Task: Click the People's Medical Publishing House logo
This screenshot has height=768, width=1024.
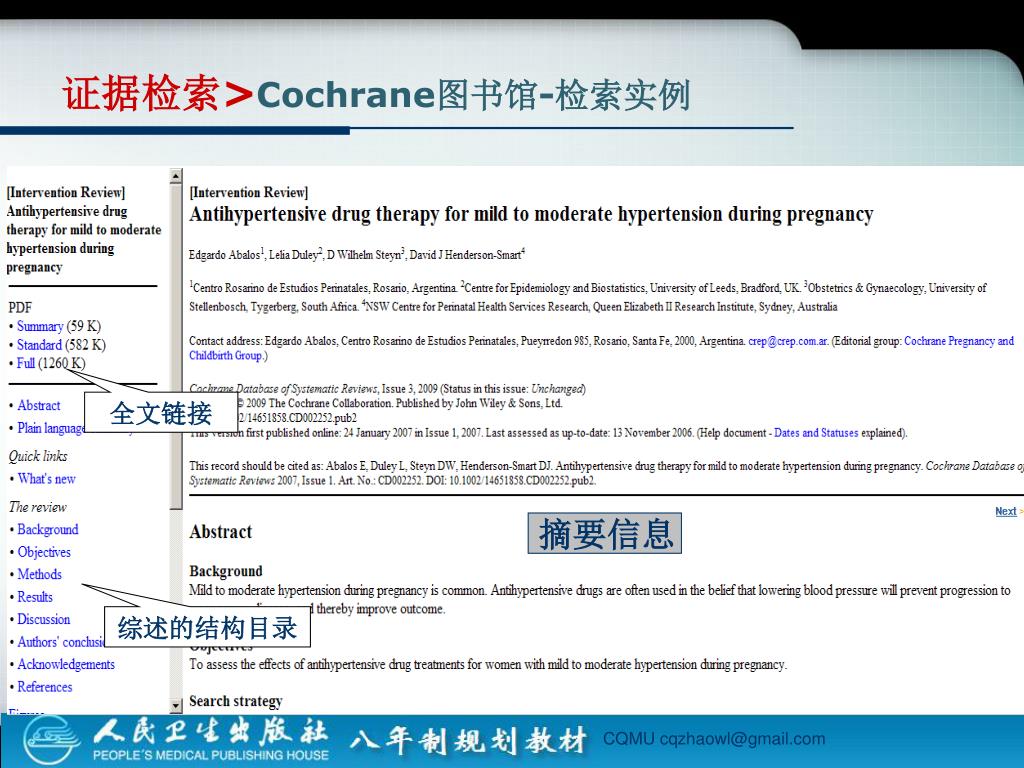Action: pyautogui.click(x=176, y=740)
